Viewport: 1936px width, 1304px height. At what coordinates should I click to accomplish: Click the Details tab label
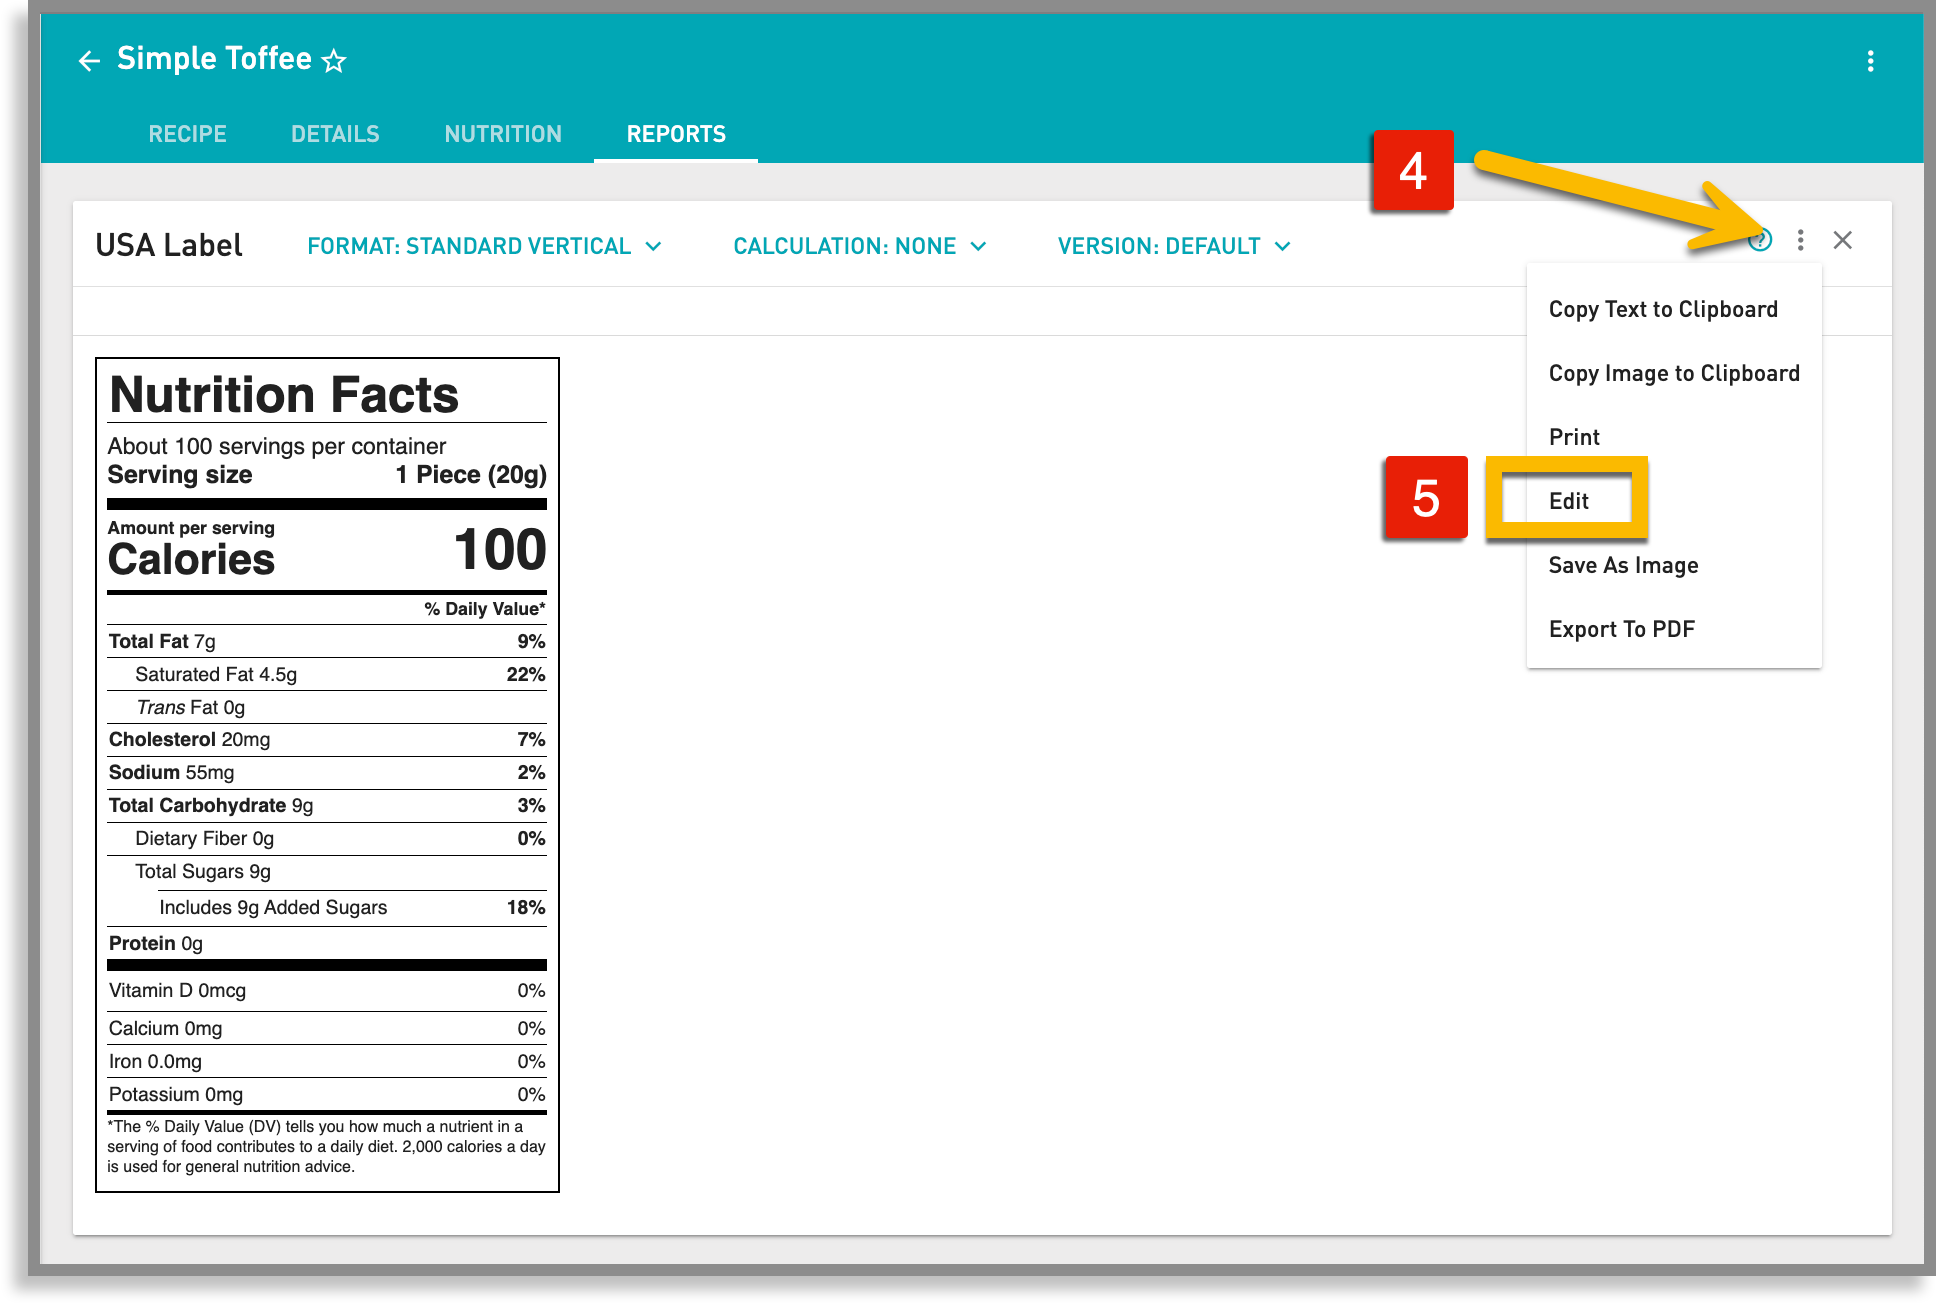pyautogui.click(x=335, y=133)
